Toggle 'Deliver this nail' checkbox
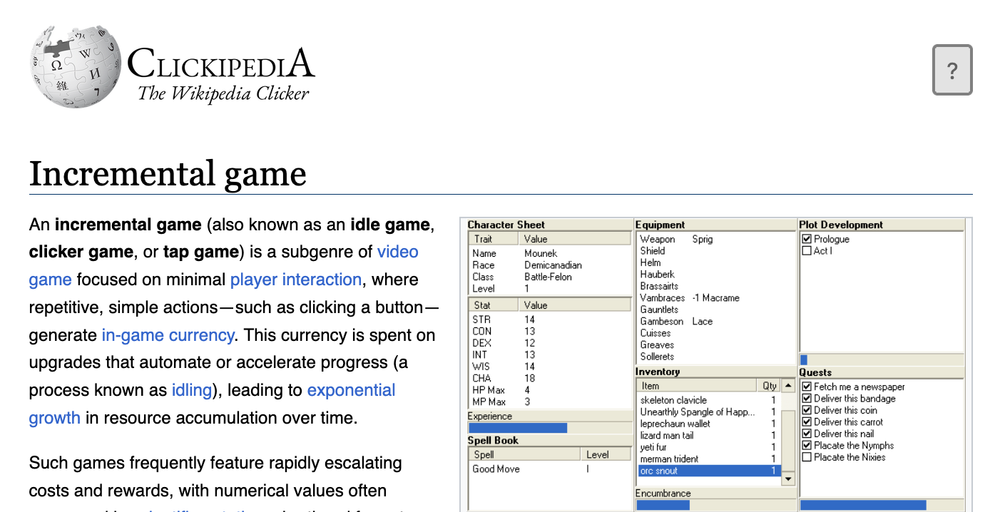 [x=807, y=434]
